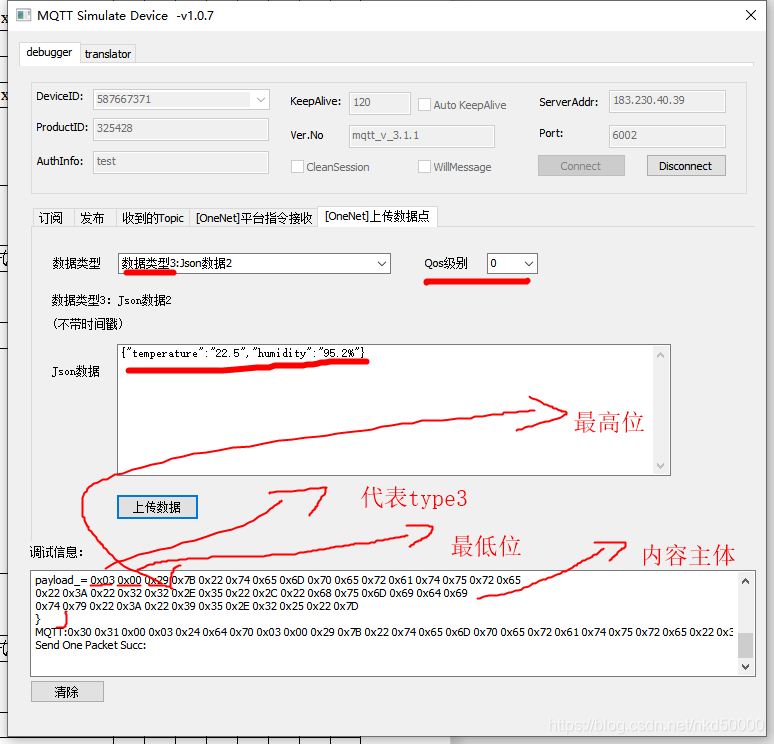This screenshot has width=774, height=744.
Task: Click the Disconnect button
Action: pyautogui.click(x=686, y=166)
